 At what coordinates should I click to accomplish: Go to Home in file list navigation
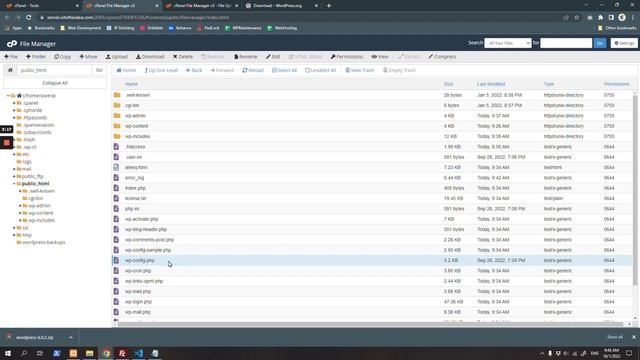pyautogui.click(x=126, y=70)
